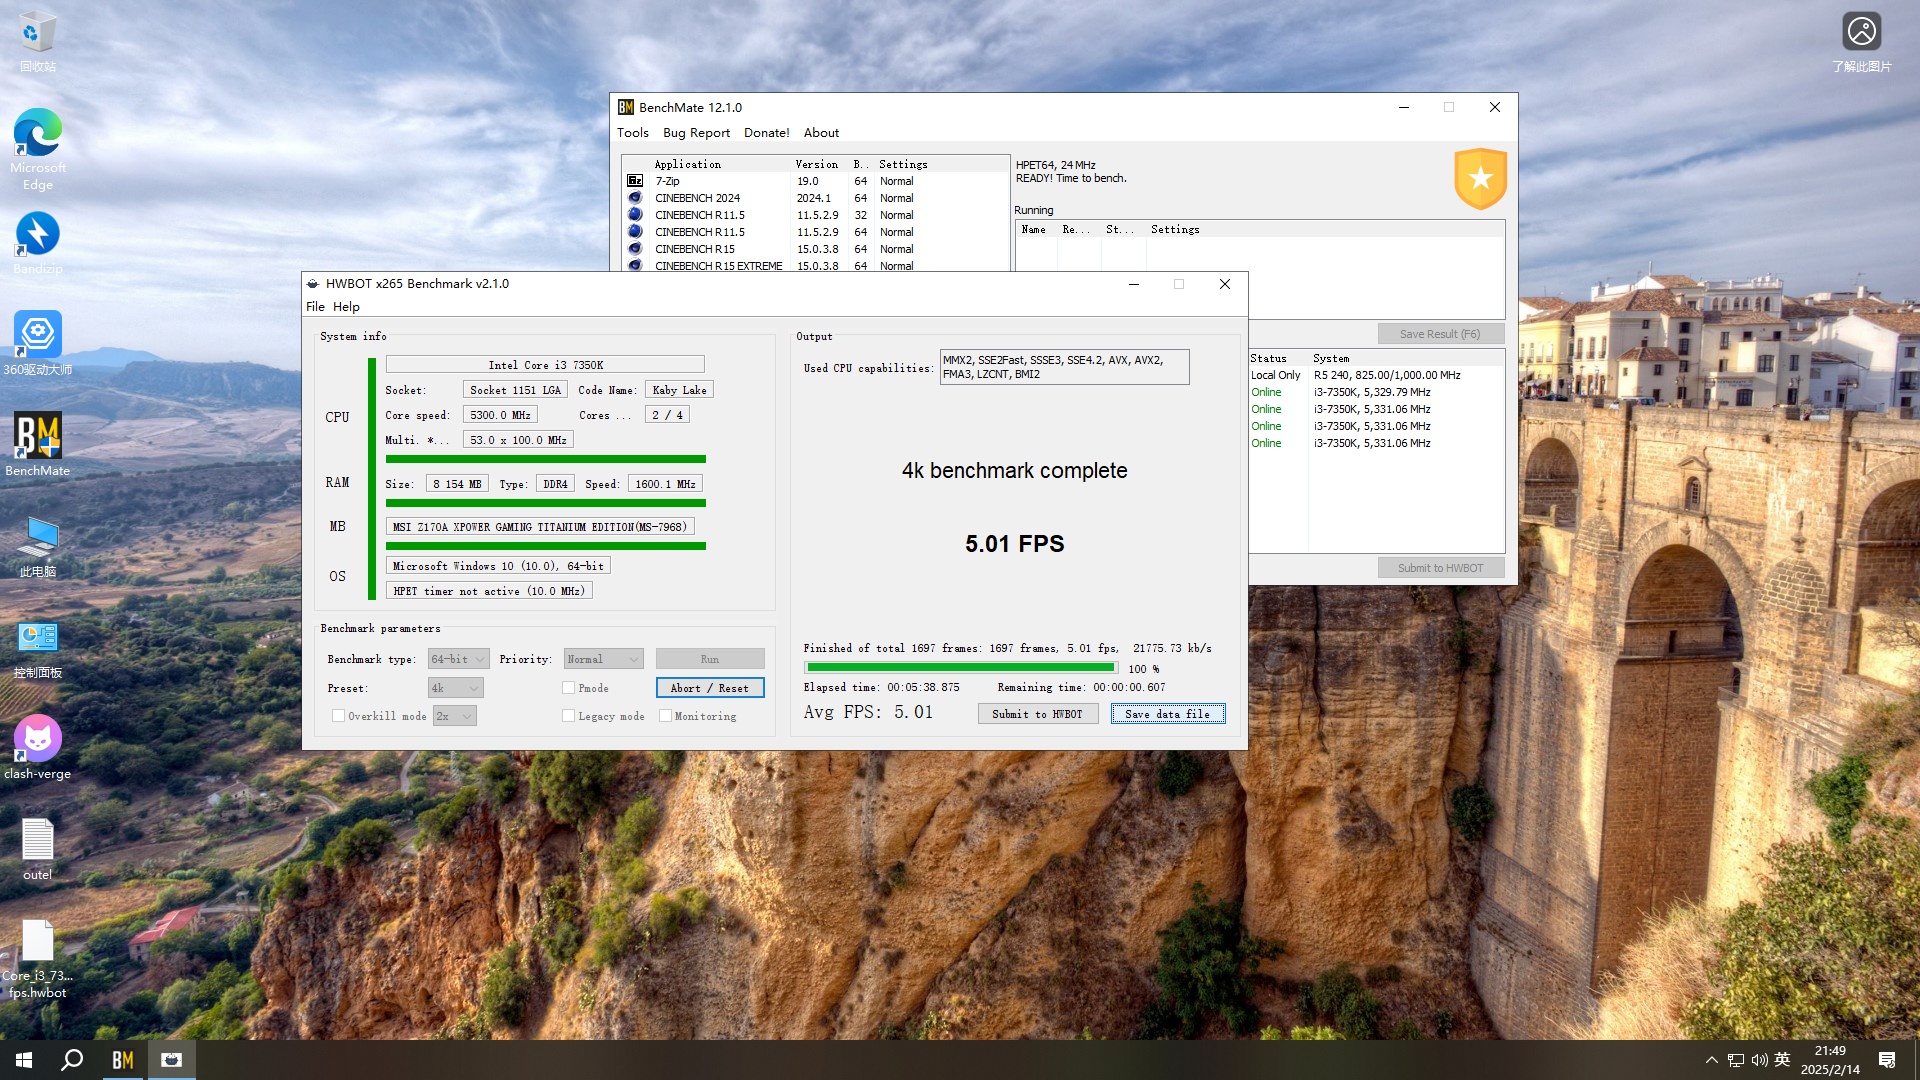Image resolution: width=1920 pixels, height=1080 pixels.
Task: Click the green RAM status bar
Action: [546, 503]
